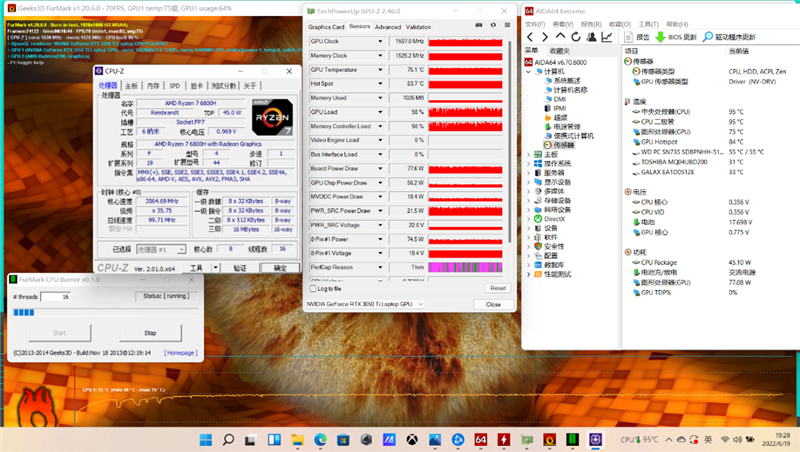The width and height of the screenshot is (800, 452).
Task: Switch to Advanced tab in GPU-Z
Action: 388,27
